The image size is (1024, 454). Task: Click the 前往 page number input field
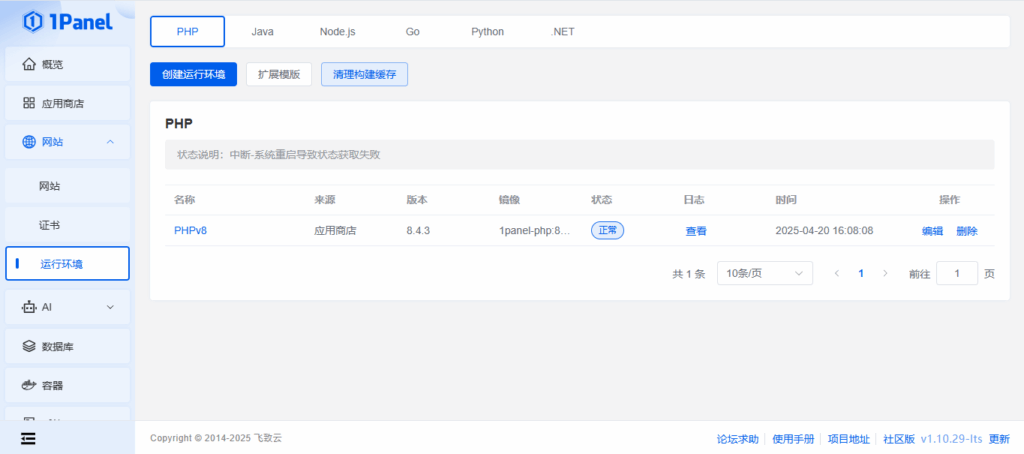coord(956,273)
